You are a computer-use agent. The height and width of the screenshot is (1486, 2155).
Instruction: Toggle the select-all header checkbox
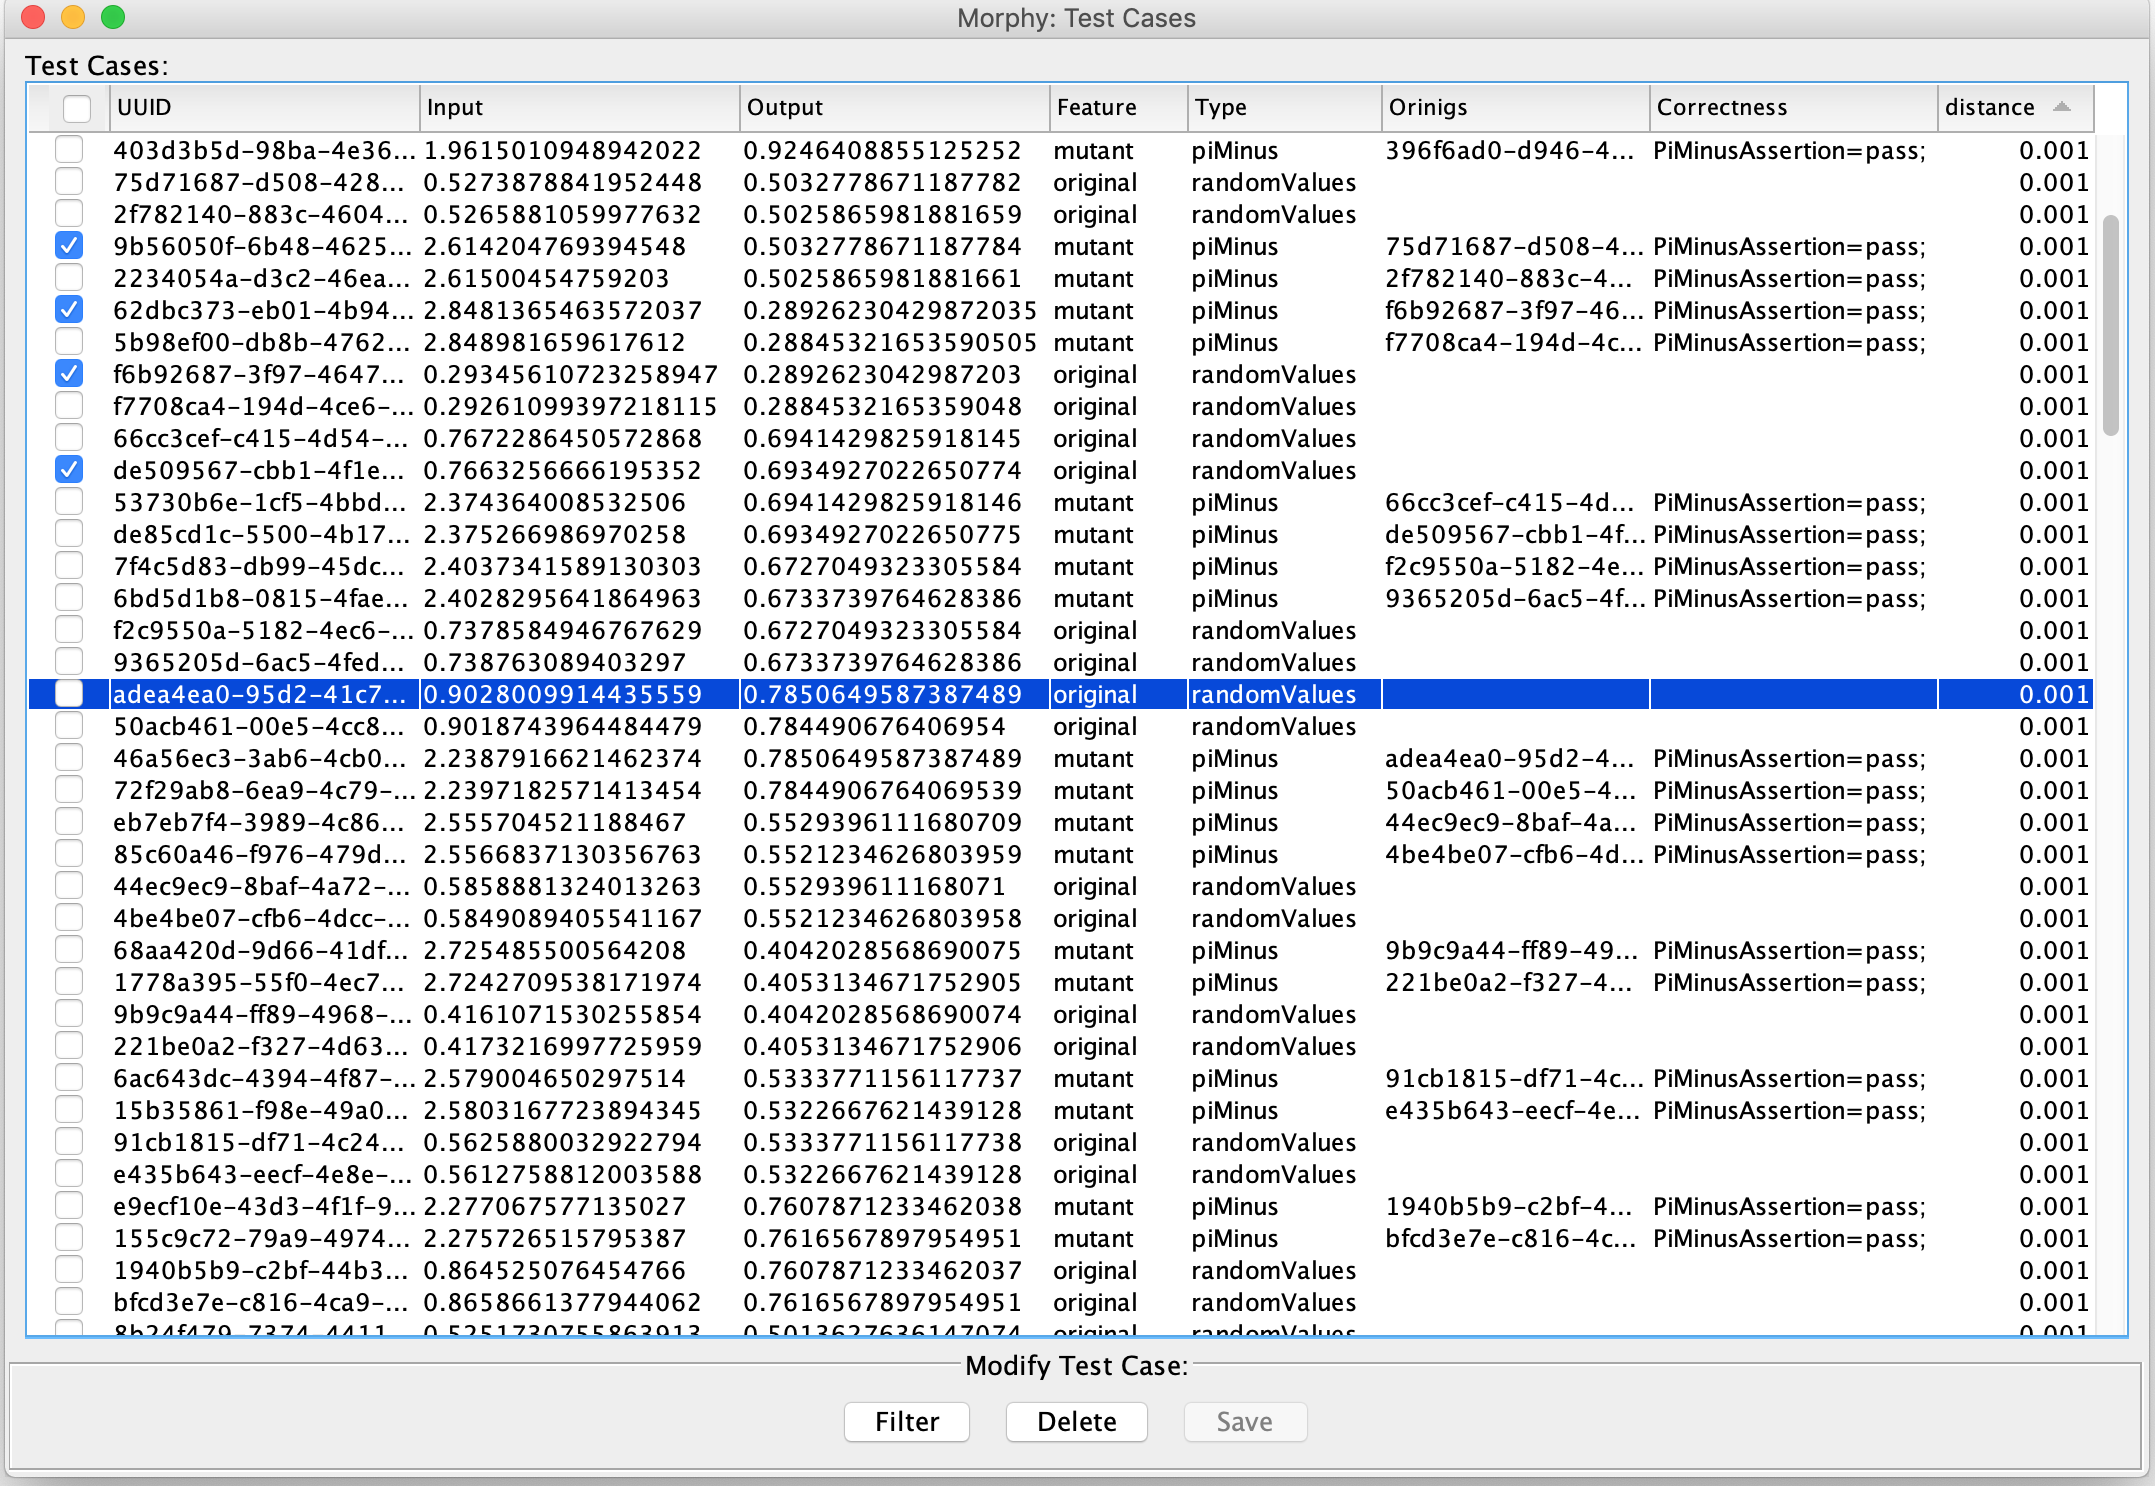point(76,108)
